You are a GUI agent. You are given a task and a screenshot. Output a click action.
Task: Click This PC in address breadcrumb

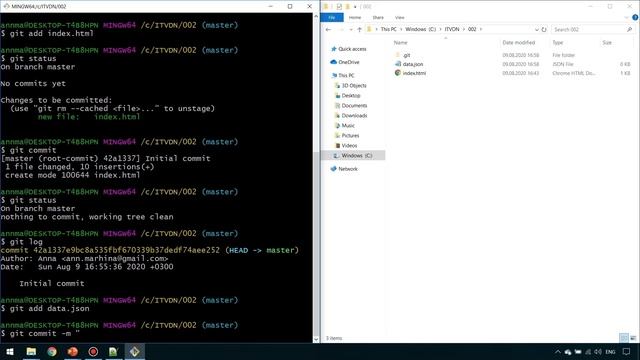tap(388, 29)
